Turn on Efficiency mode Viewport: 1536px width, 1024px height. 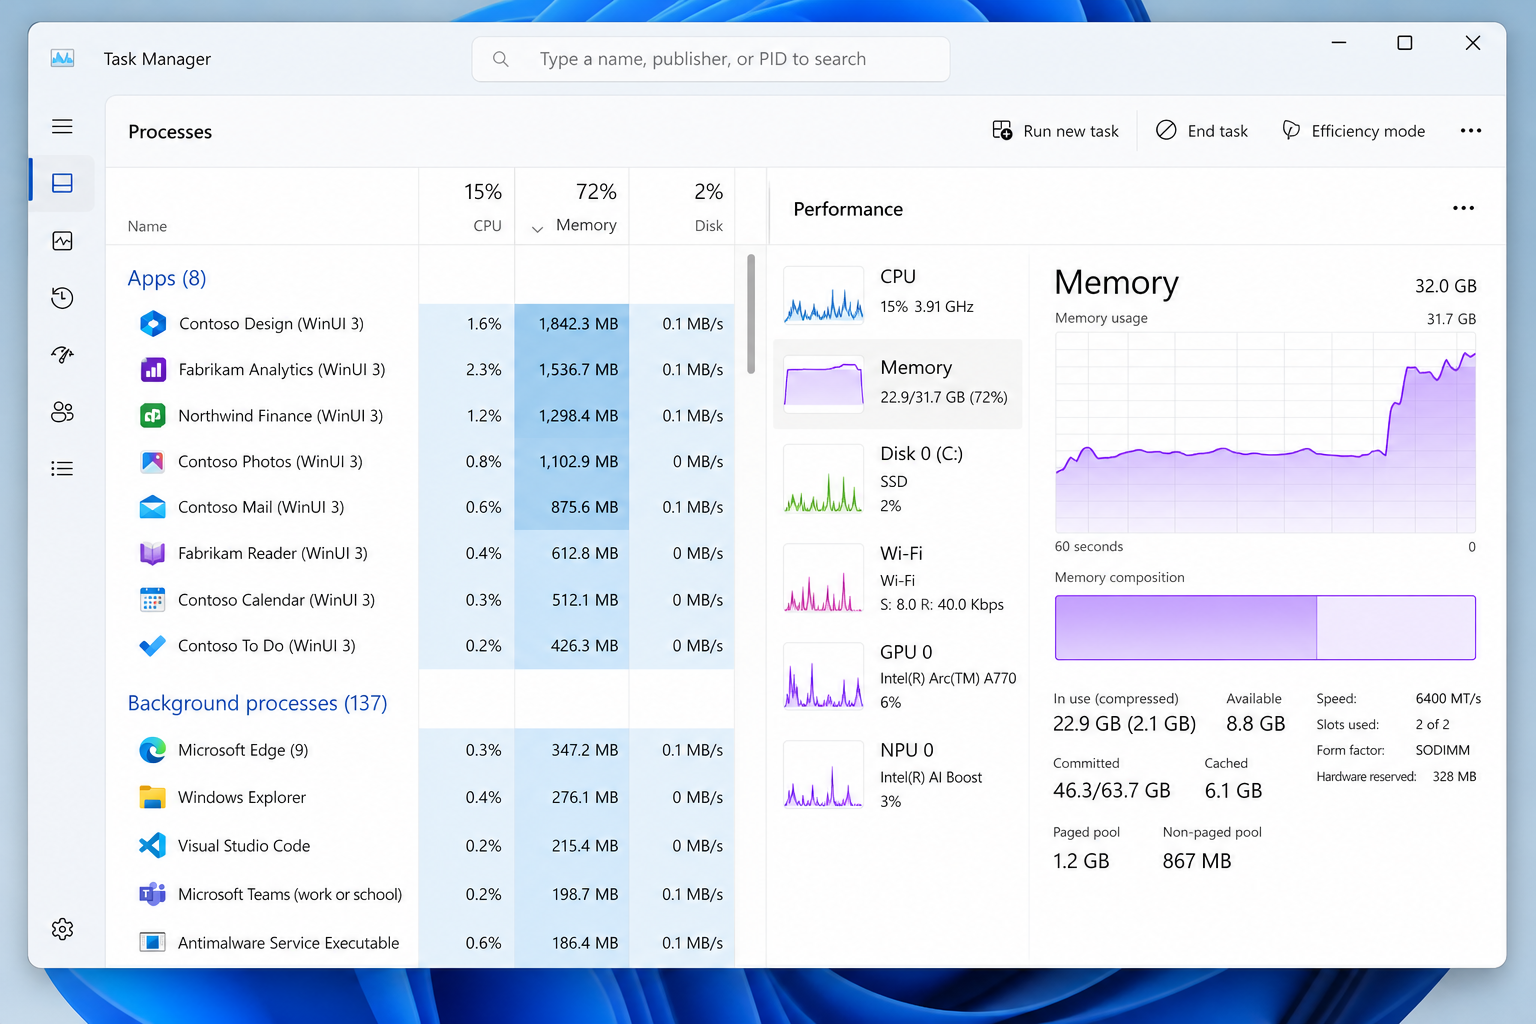tap(1354, 131)
